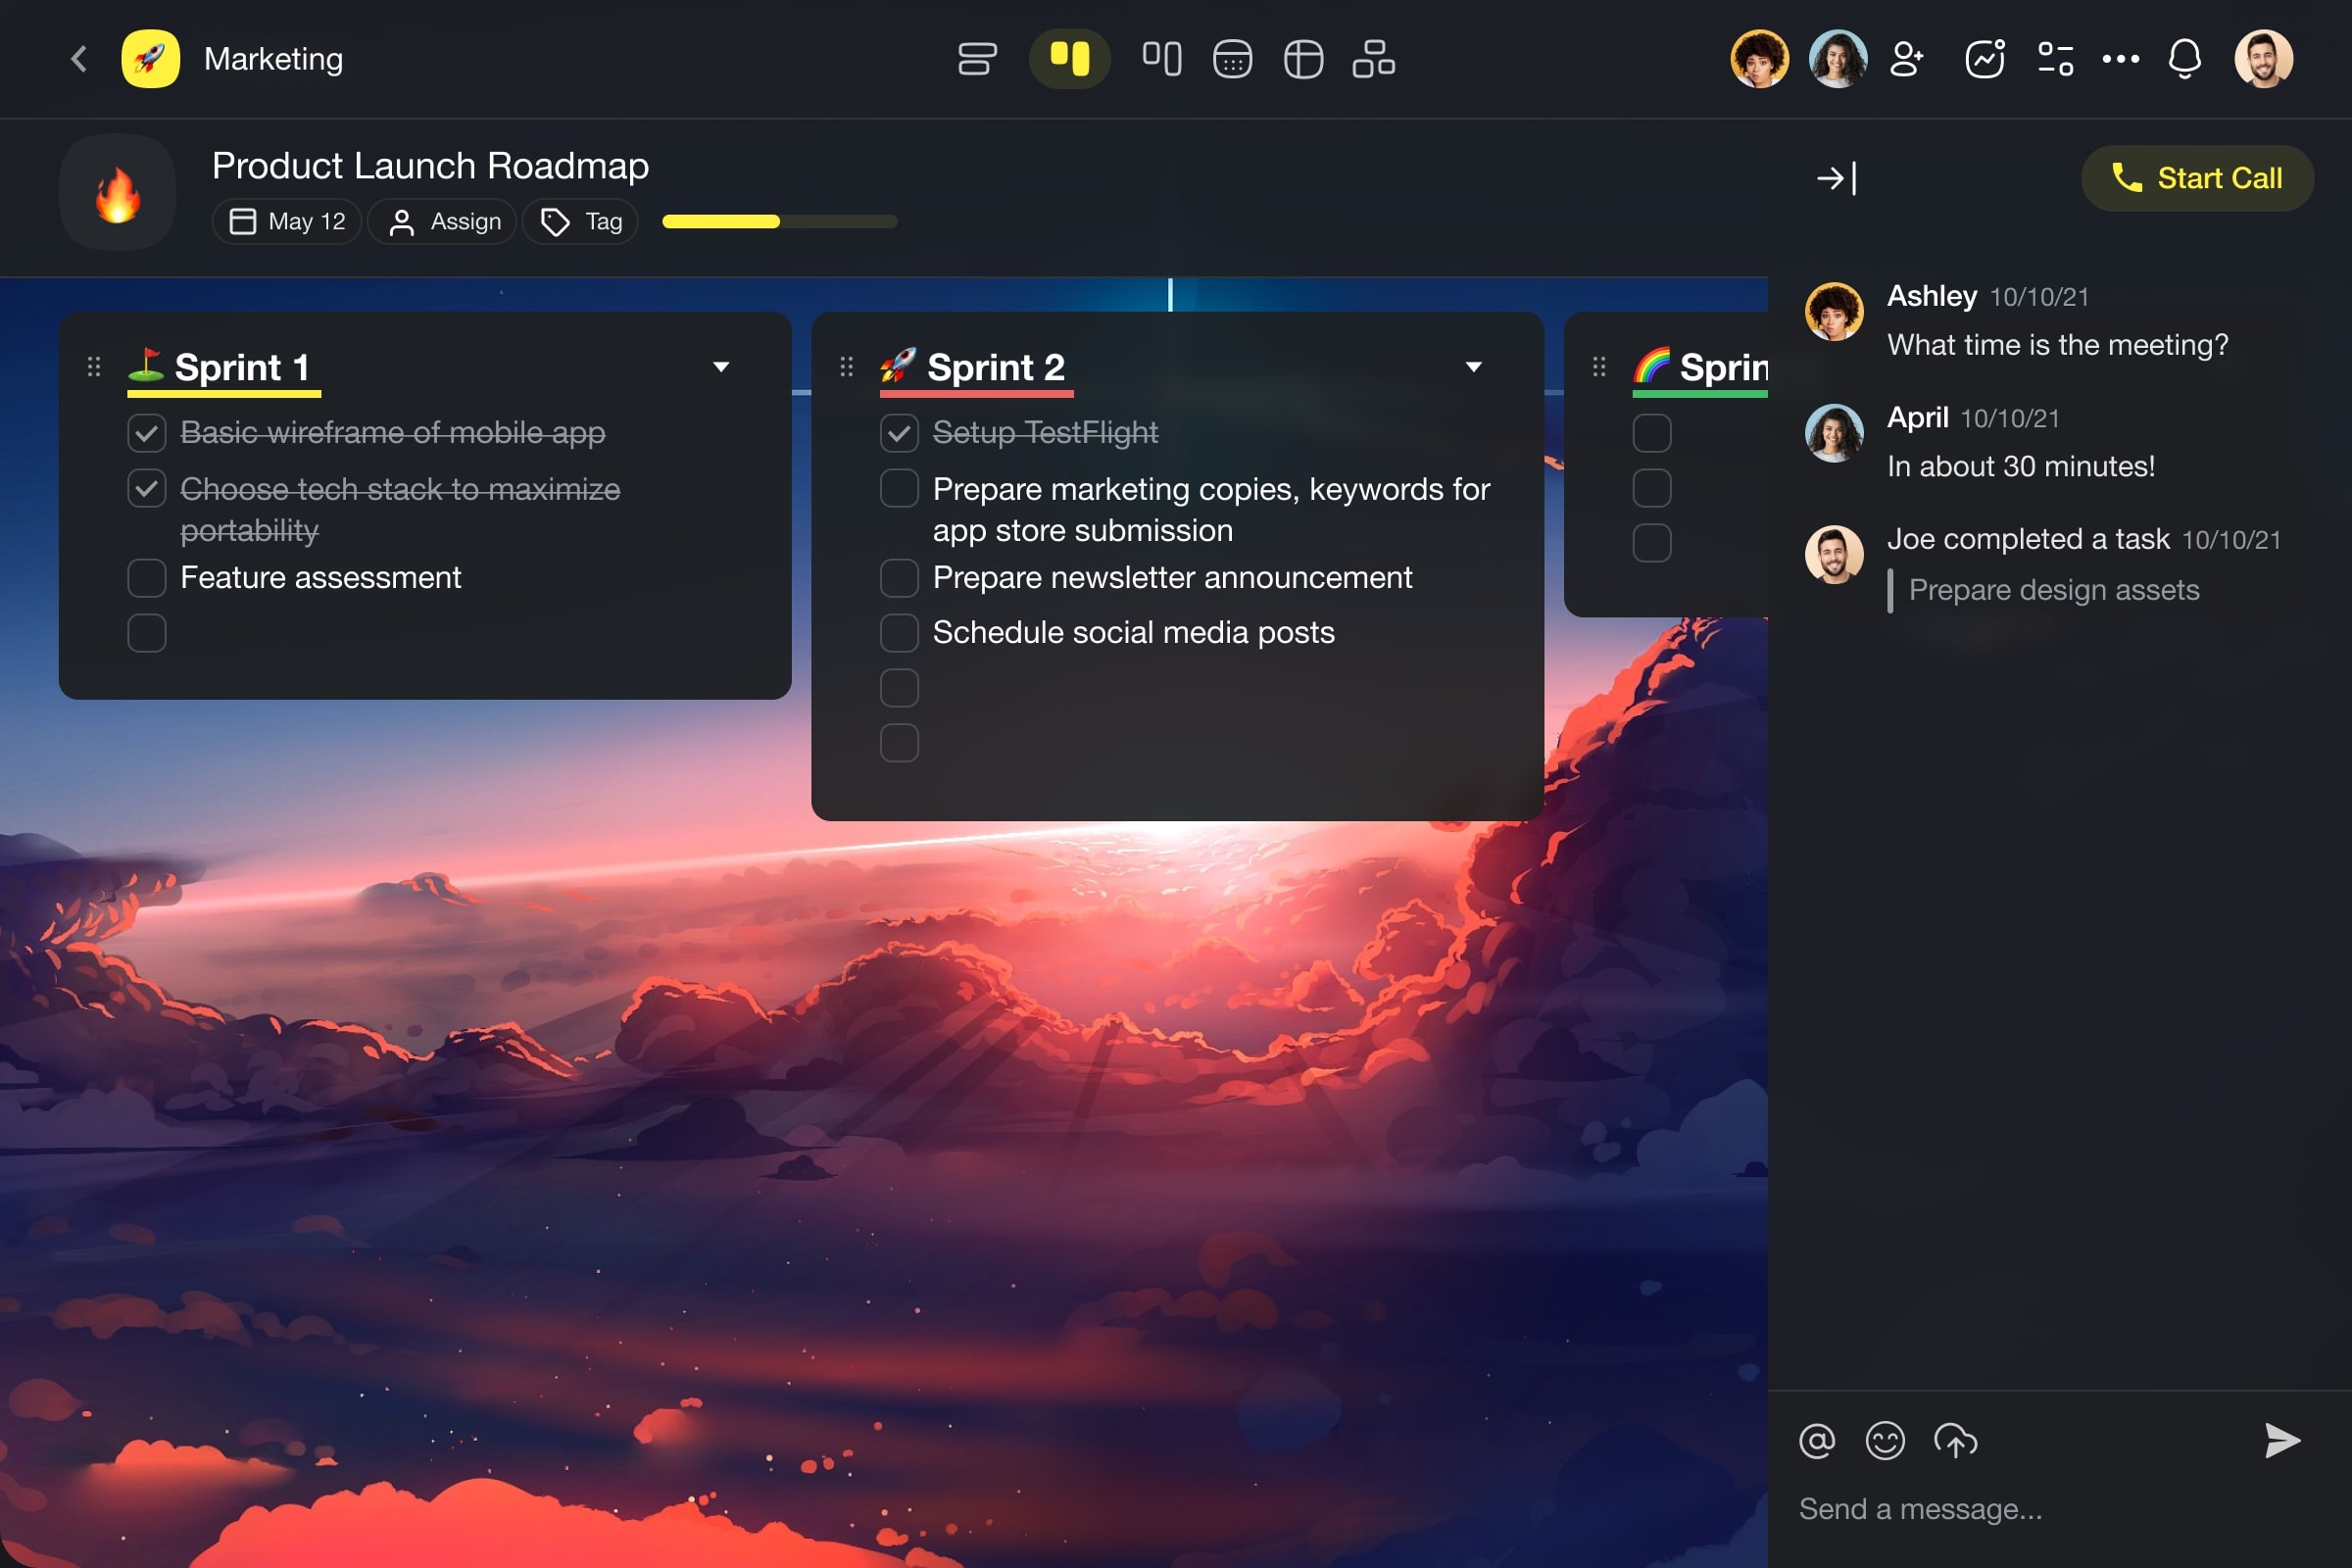The height and width of the screenshot is (1568, 2352).
Task: Go back to Marketing workspace
Action: [x=78, y=59]
